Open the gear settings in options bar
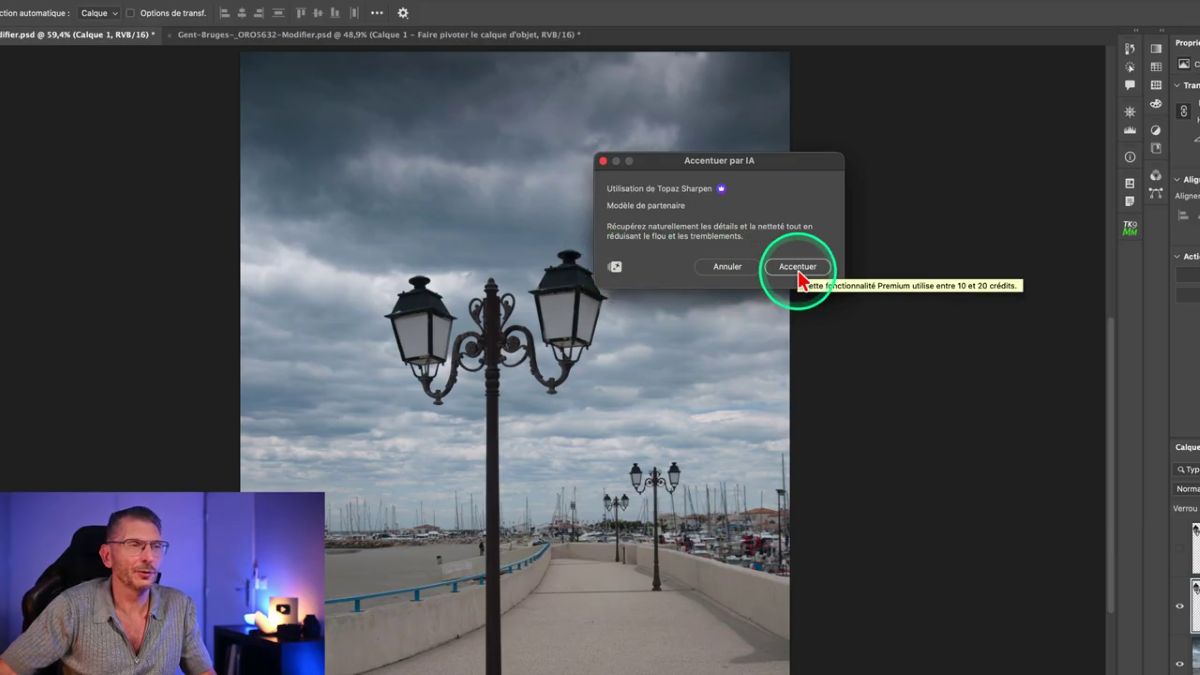The image size is (1200, 675). [x=403, y=13]
